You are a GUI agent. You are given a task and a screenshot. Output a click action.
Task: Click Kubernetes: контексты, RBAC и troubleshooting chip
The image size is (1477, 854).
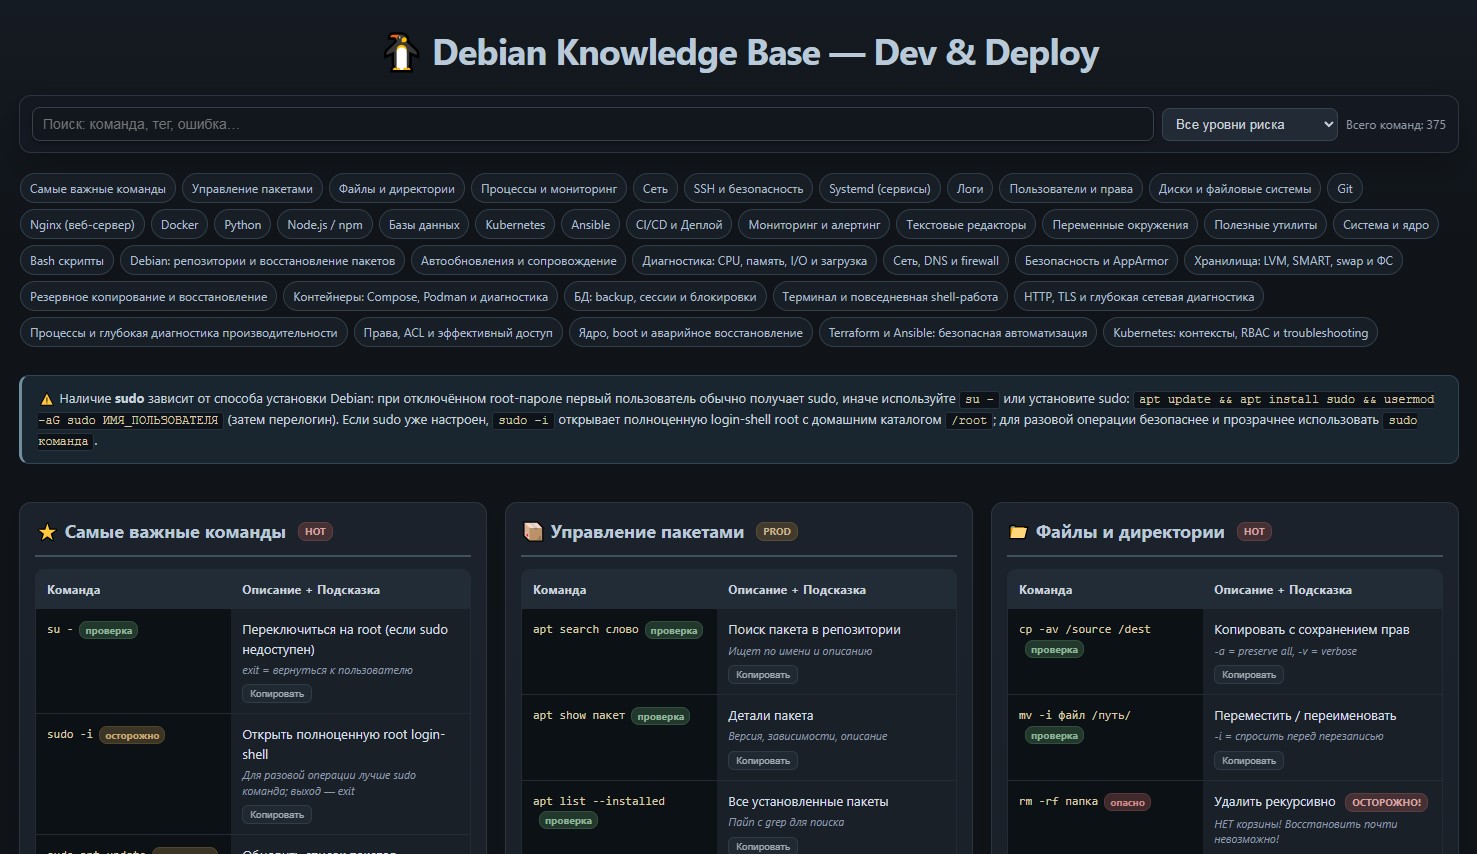[x=1240, y=333]
